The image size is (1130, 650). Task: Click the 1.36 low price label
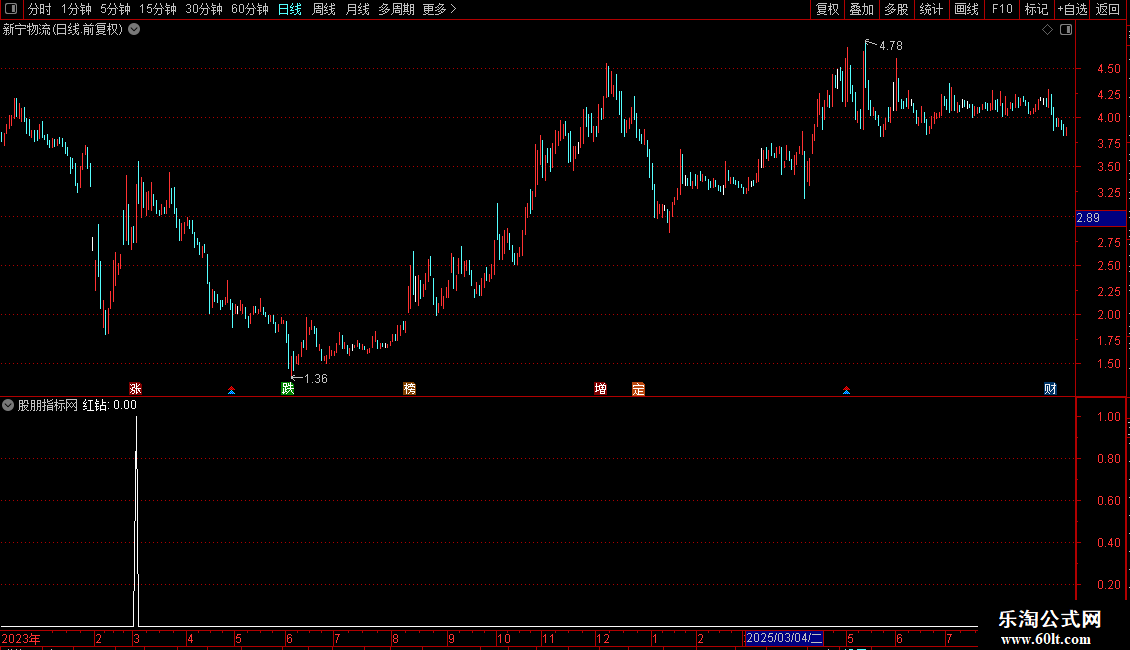click(x=316, y=378)
